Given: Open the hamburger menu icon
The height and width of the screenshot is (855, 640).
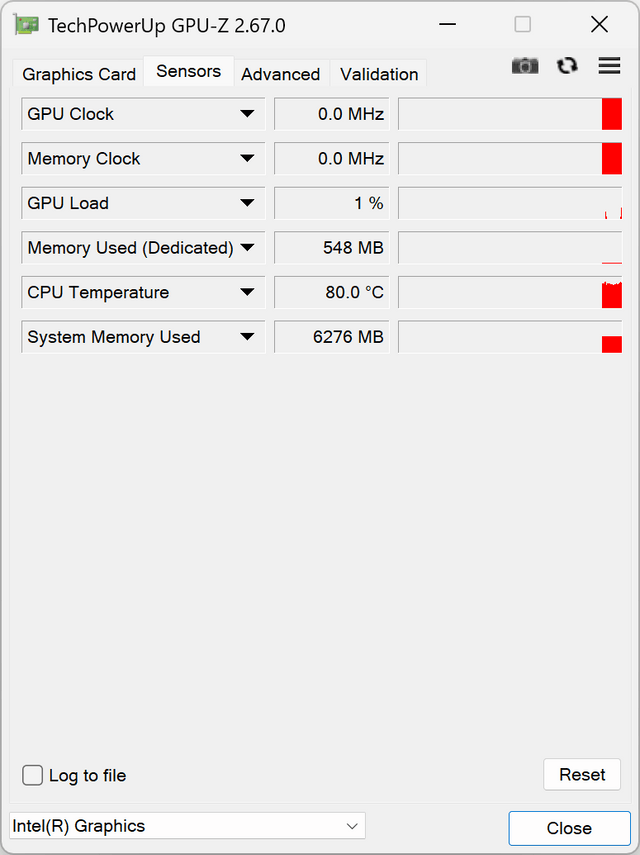Looking at the screenshot, I should pos(609,65).
